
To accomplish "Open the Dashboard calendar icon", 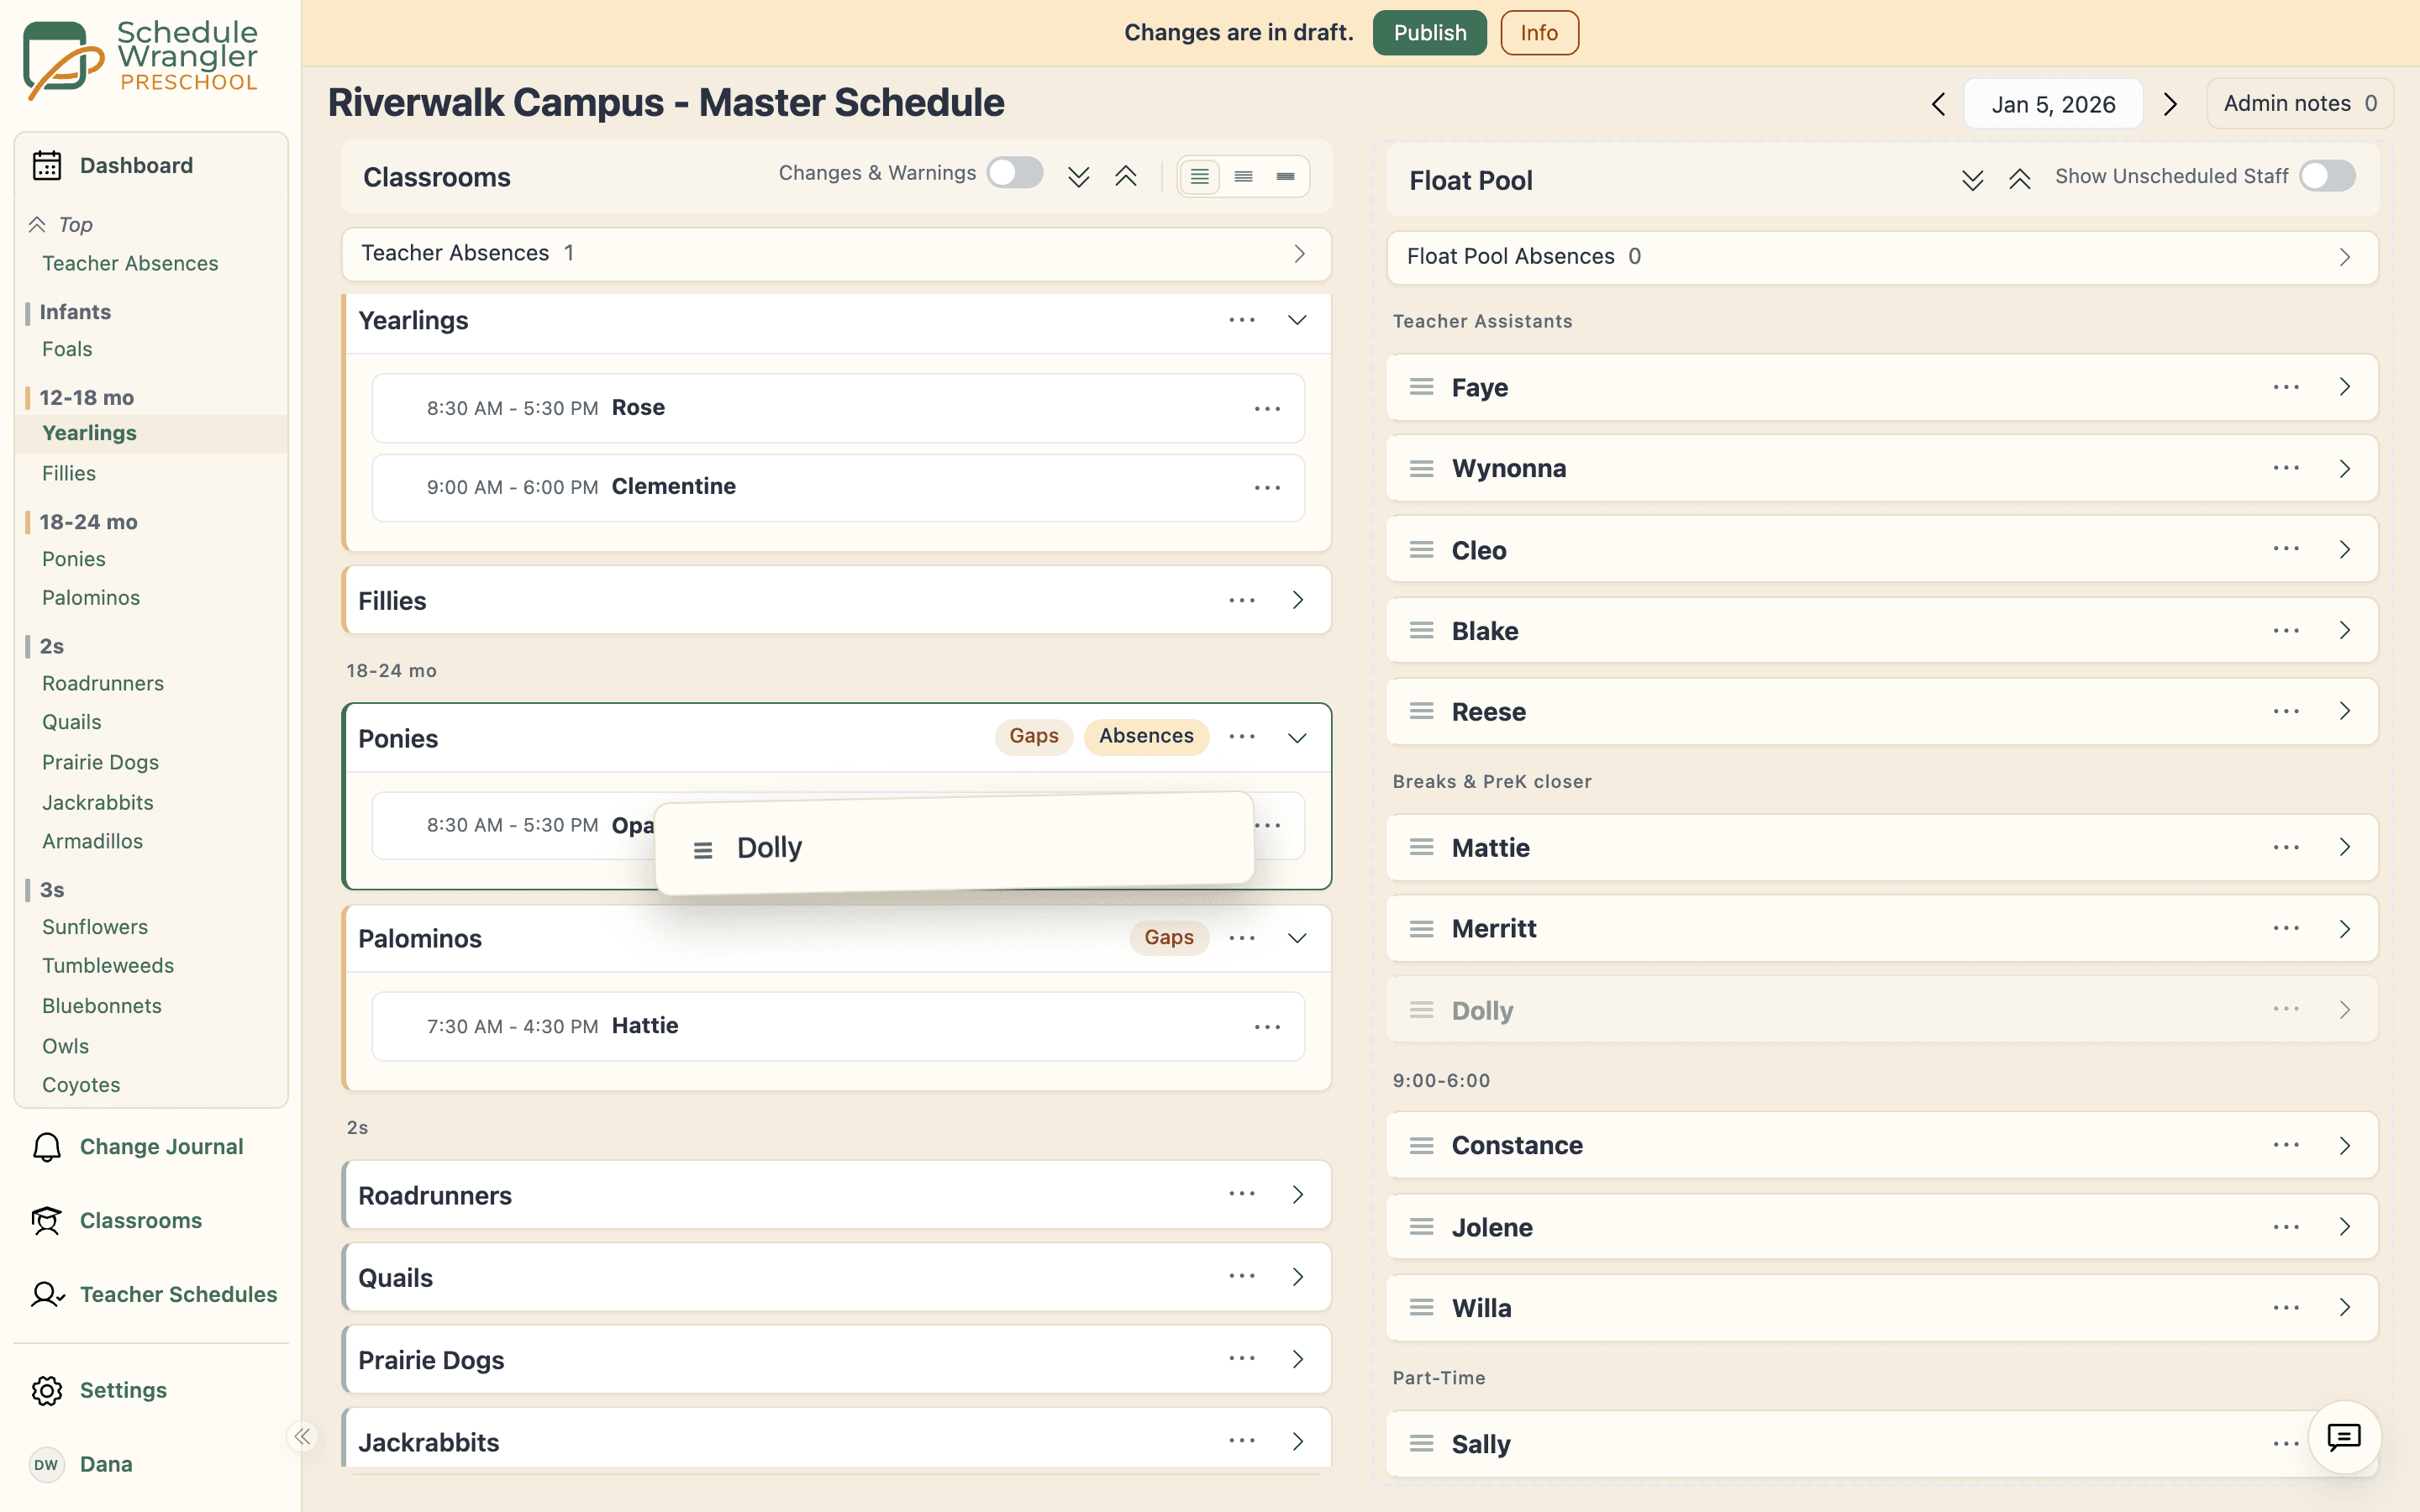I will point(47,165).
